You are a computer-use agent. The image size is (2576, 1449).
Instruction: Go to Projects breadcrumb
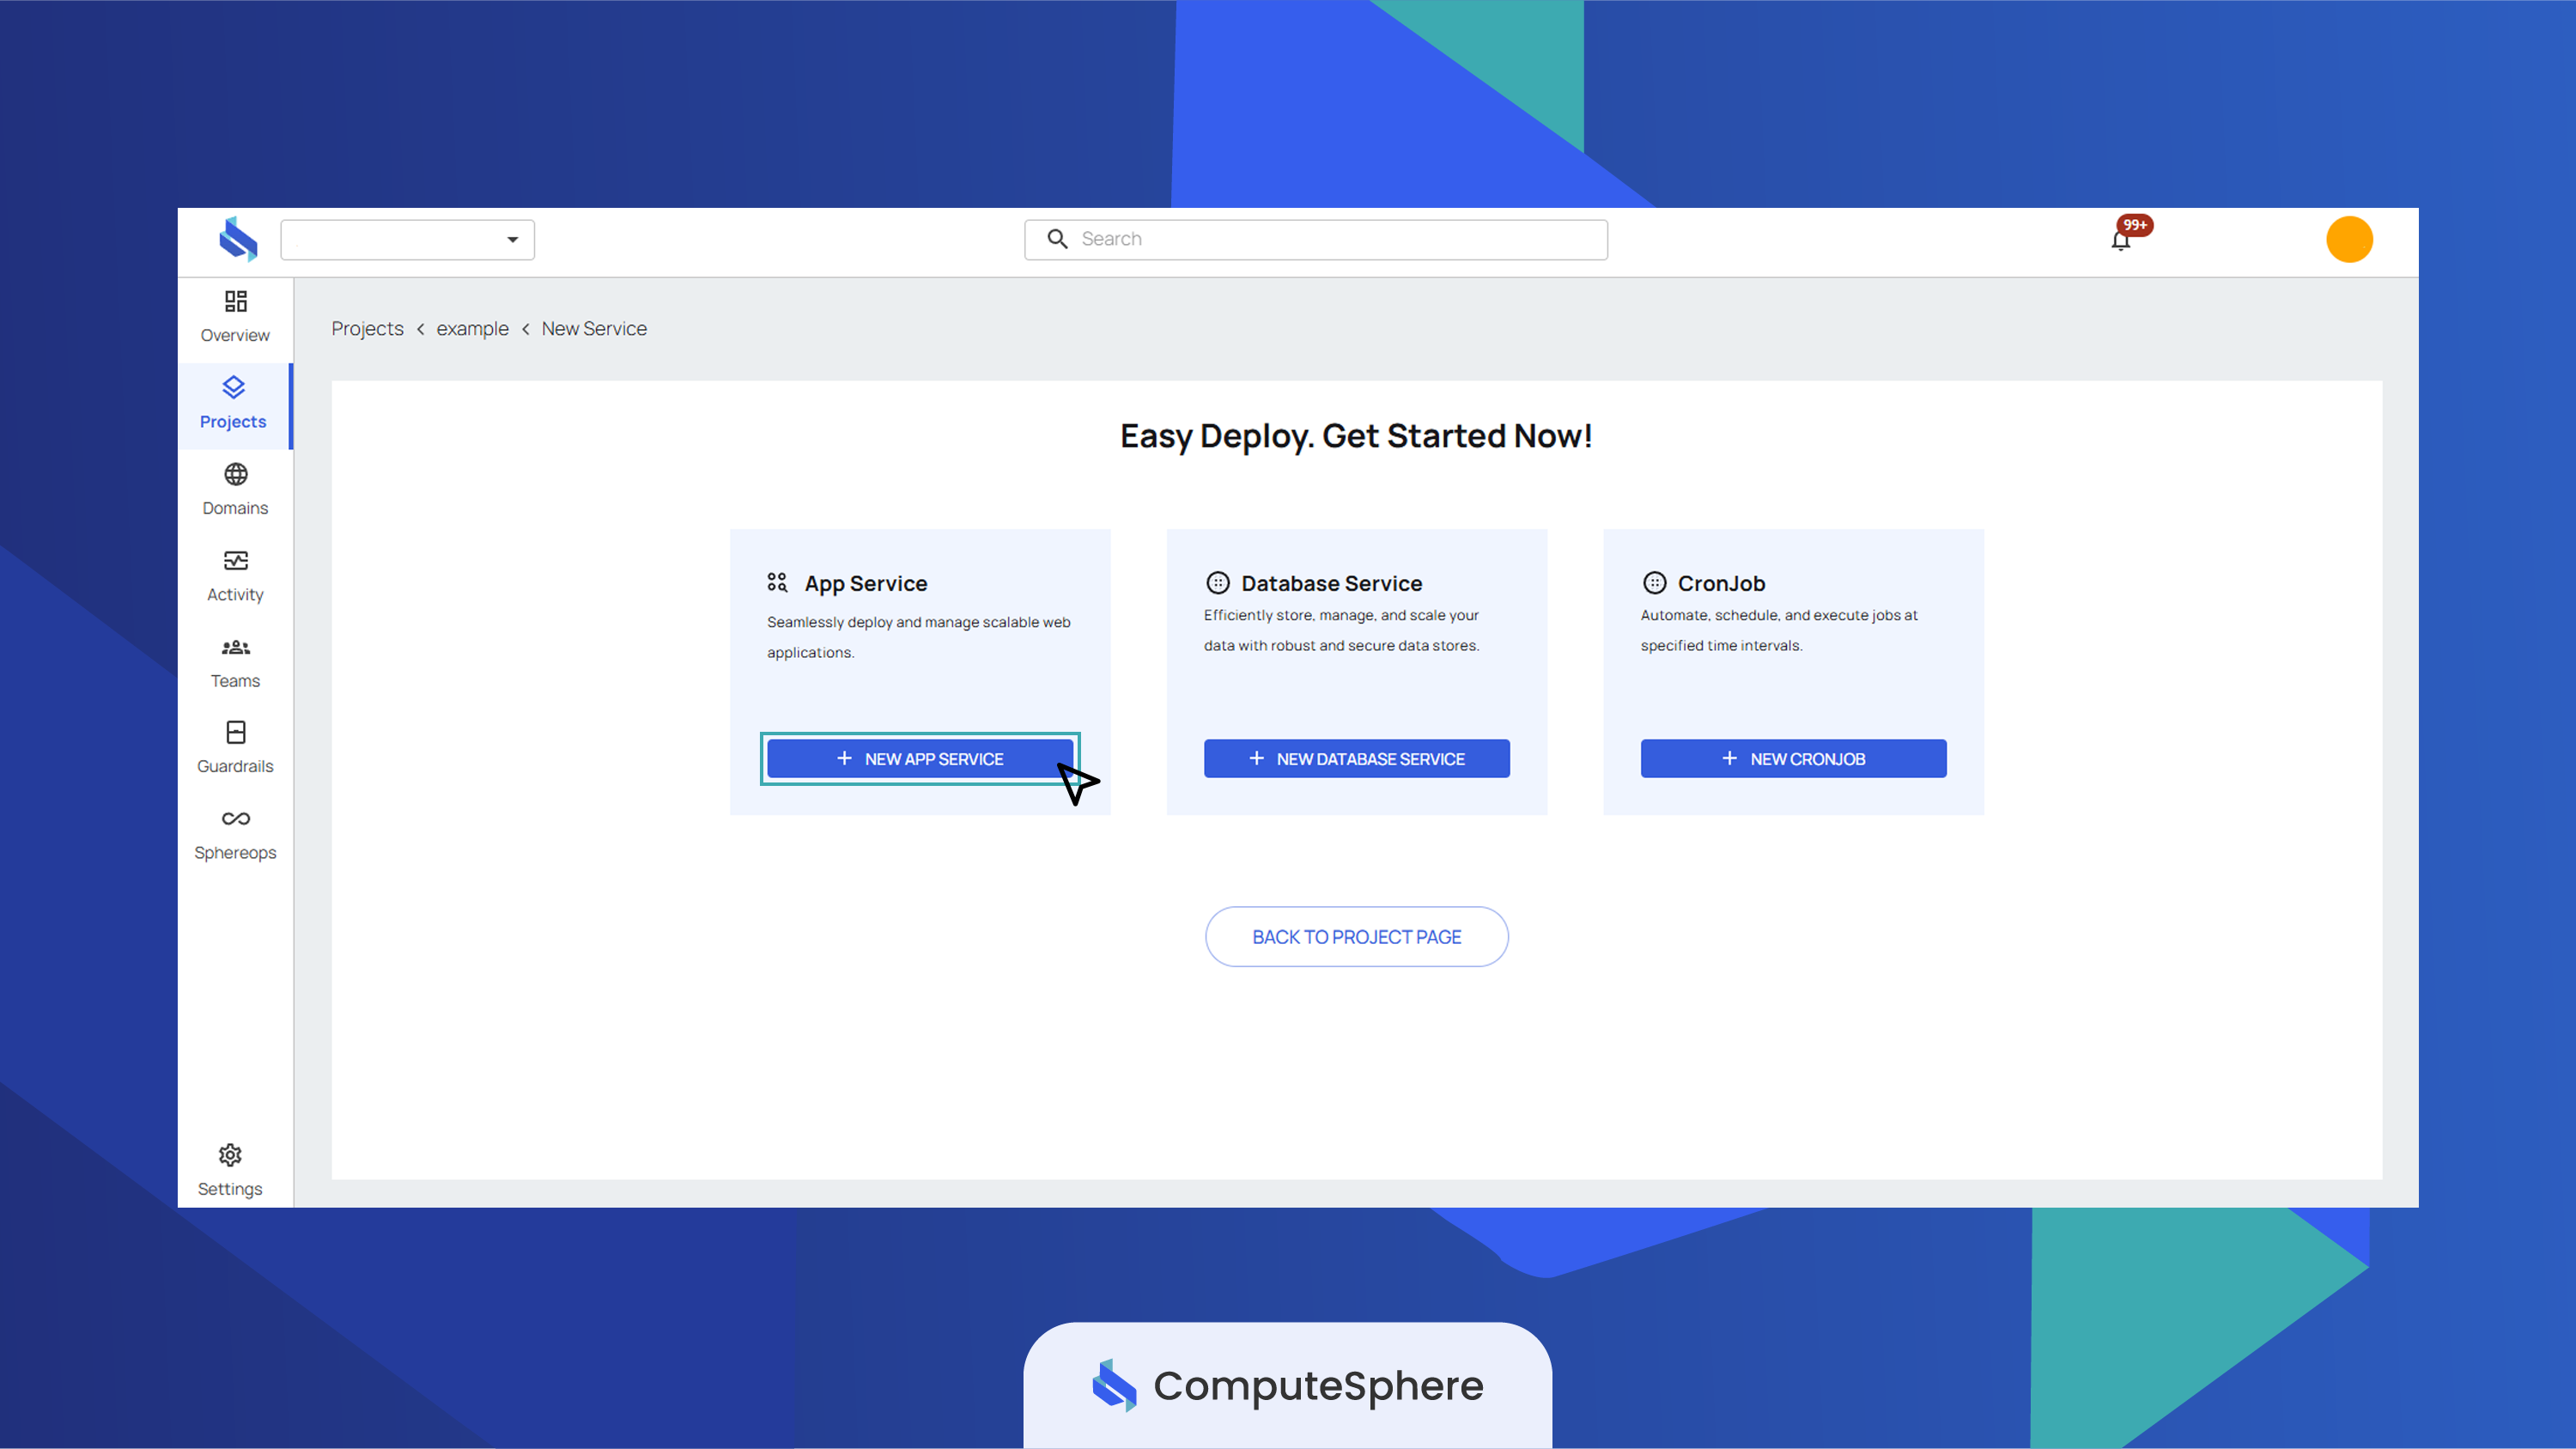coord(367,329)
